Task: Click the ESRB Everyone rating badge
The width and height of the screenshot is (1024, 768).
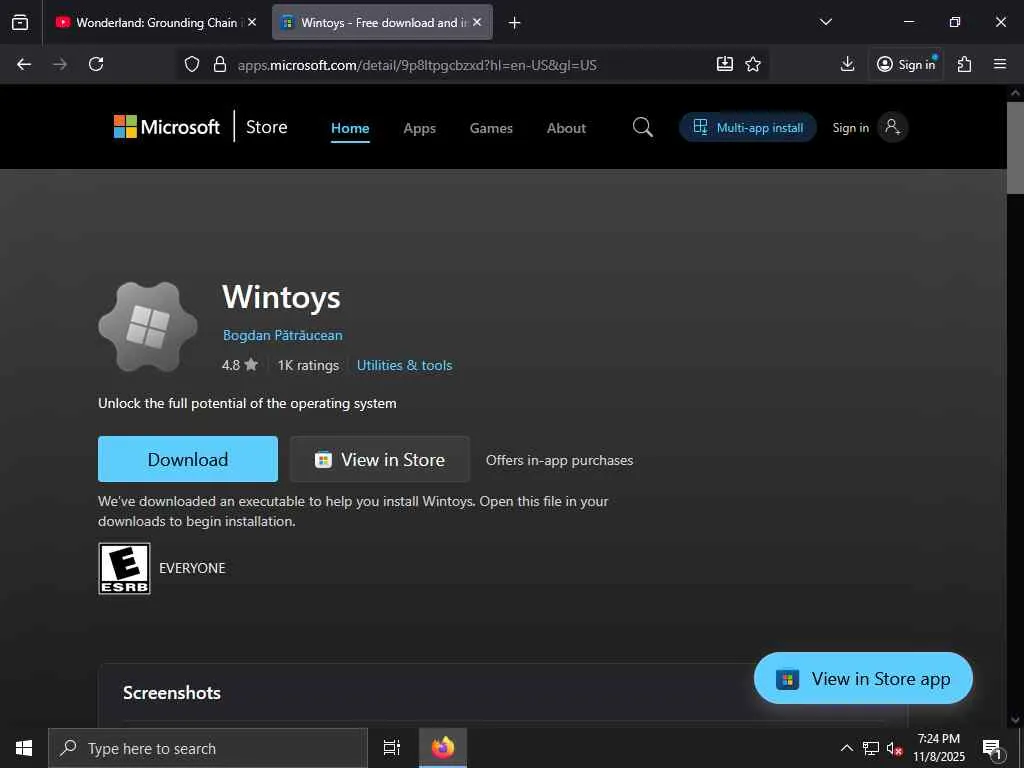Action: (124, 568)
